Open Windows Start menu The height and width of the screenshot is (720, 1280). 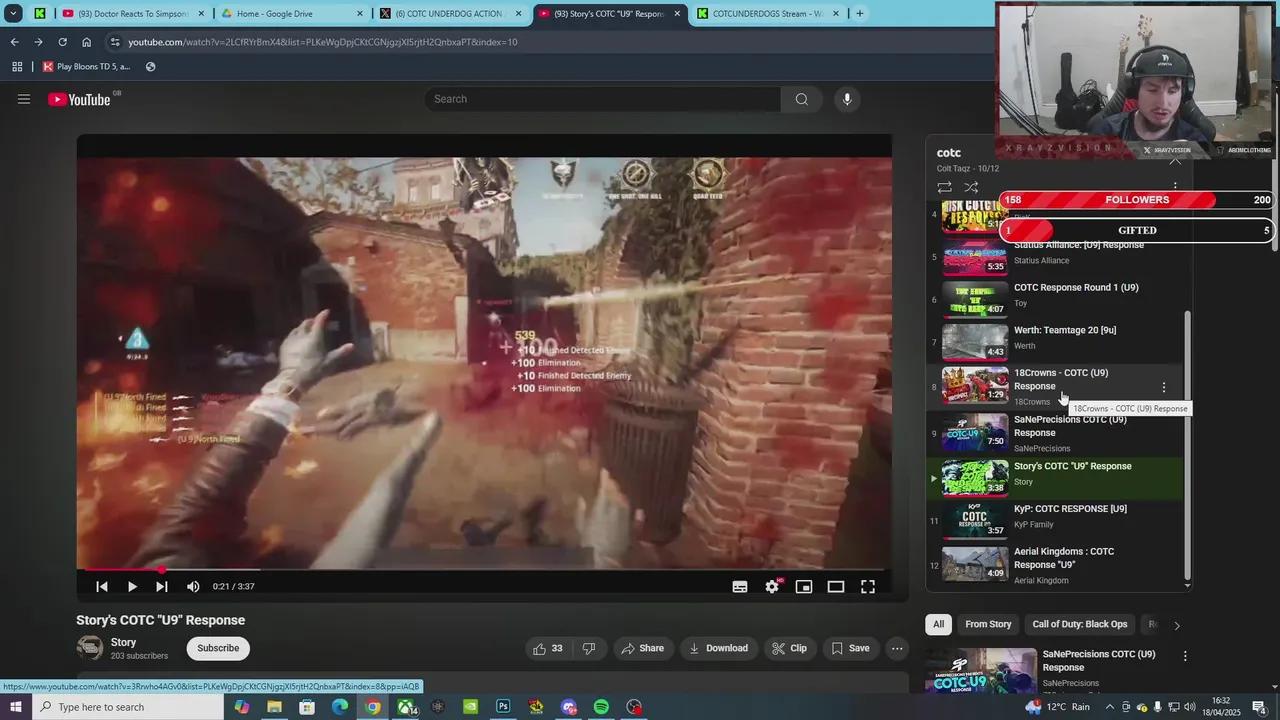15,707
